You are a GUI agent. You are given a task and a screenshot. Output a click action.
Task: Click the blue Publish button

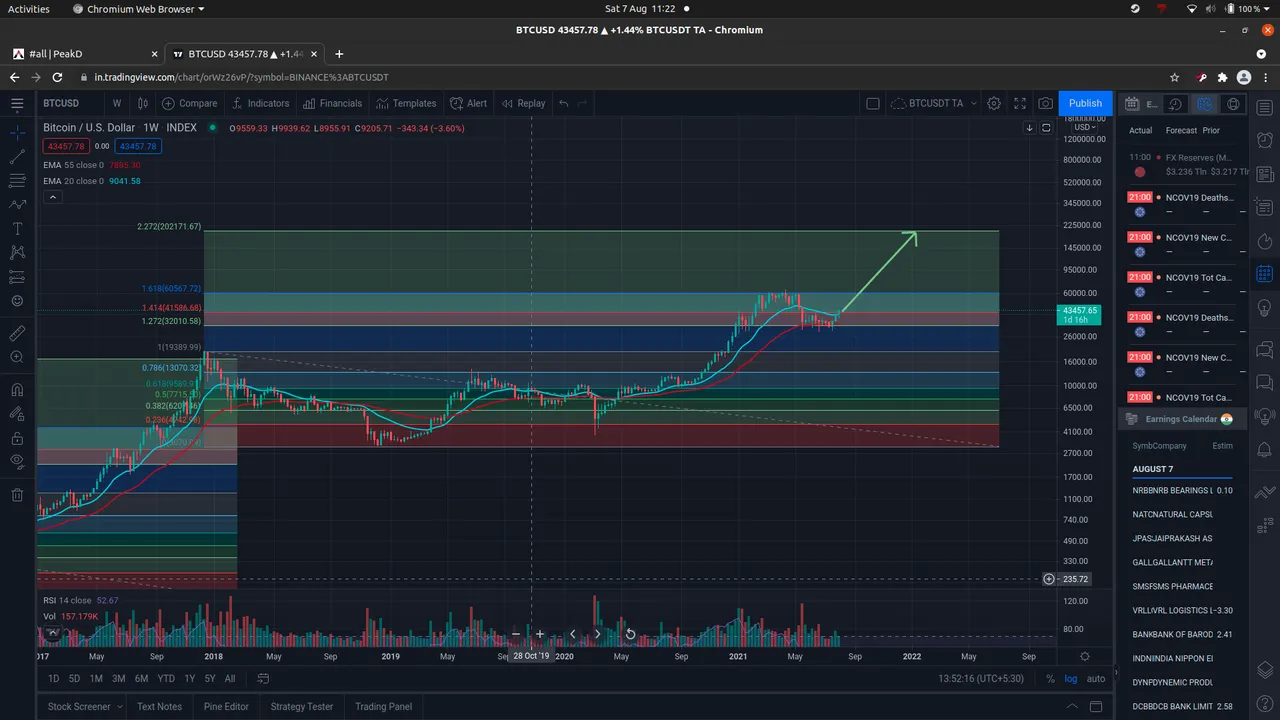point(1085,103)
